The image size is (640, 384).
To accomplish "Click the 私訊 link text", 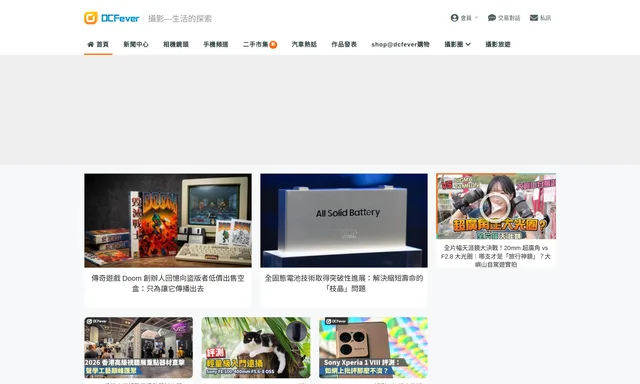I will point(546,18).
